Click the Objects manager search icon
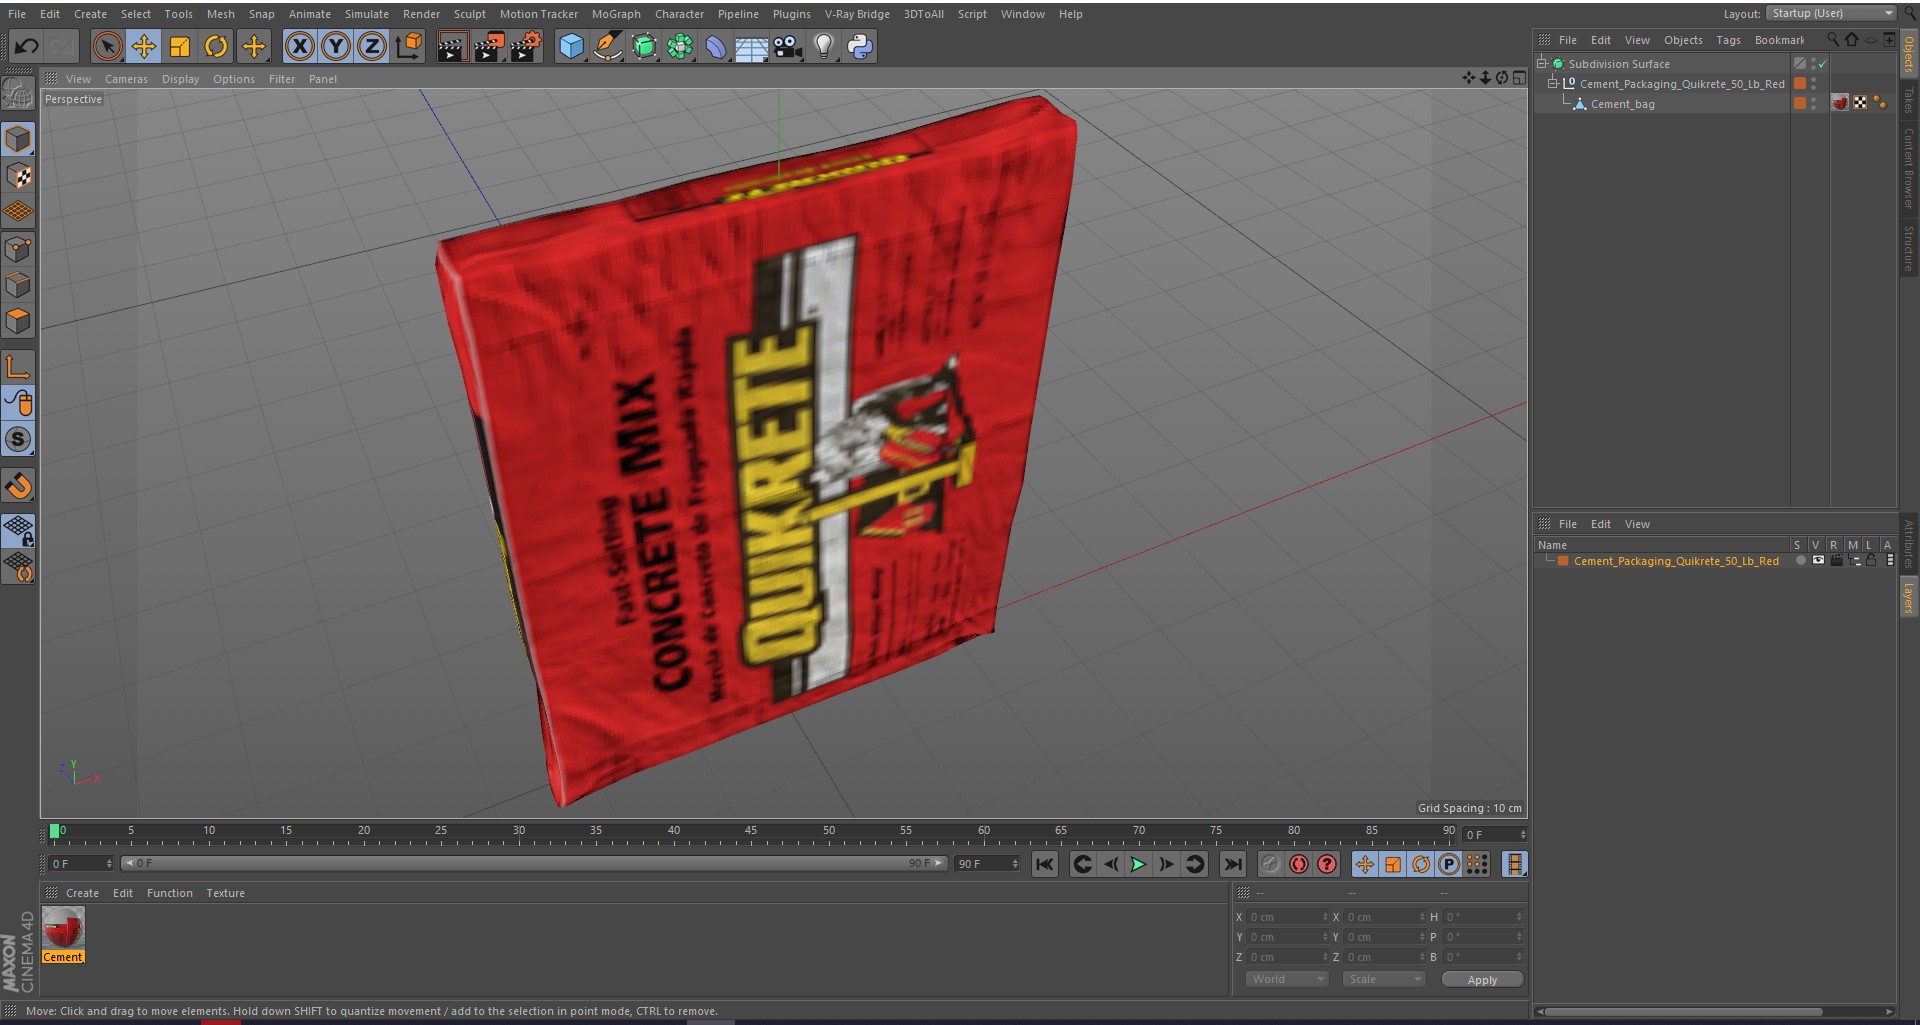The width and height of the screenshot is (1920, 1025). pyautogui.click(x=1833, y=40)
